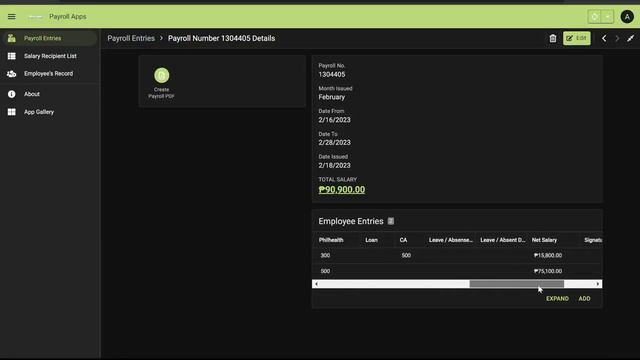Click the App Gallery tiles icon
Screen dimensions: 640x360
click(11, 112)
